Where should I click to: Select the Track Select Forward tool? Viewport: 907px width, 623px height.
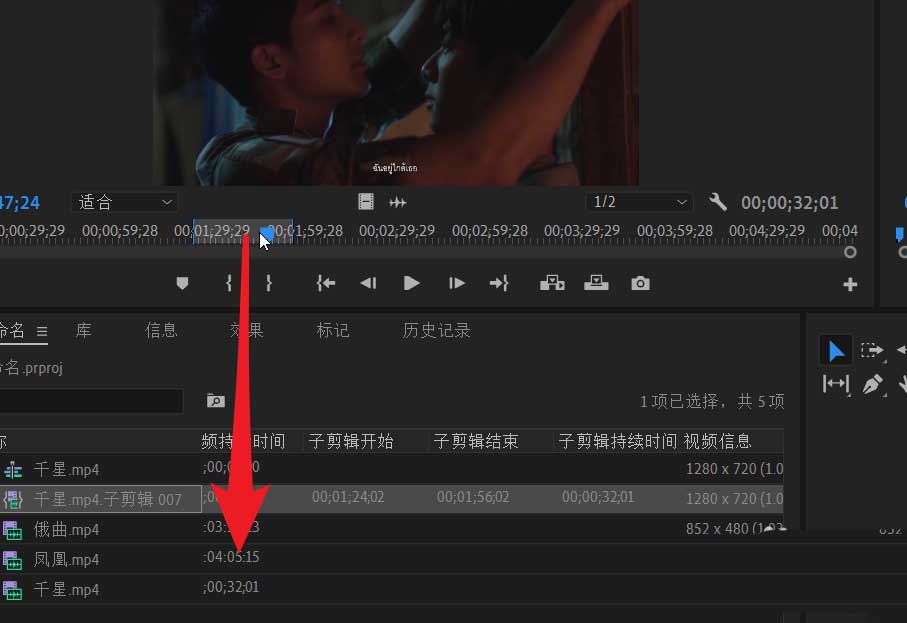tap(872, 351)
